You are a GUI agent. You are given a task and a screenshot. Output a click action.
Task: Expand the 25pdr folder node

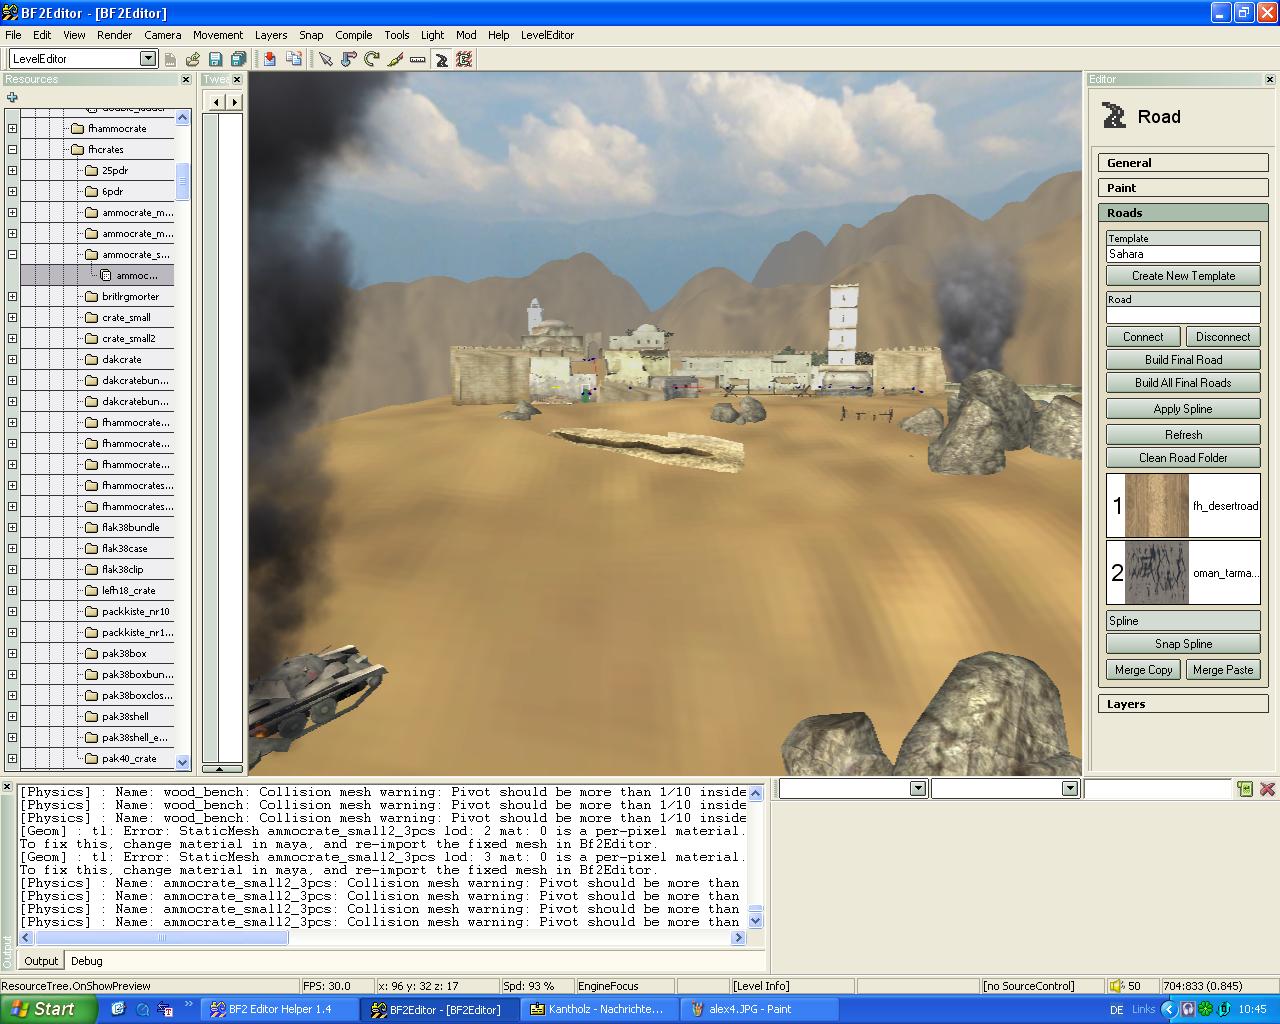pyautogui.click(x=12, y=170)
